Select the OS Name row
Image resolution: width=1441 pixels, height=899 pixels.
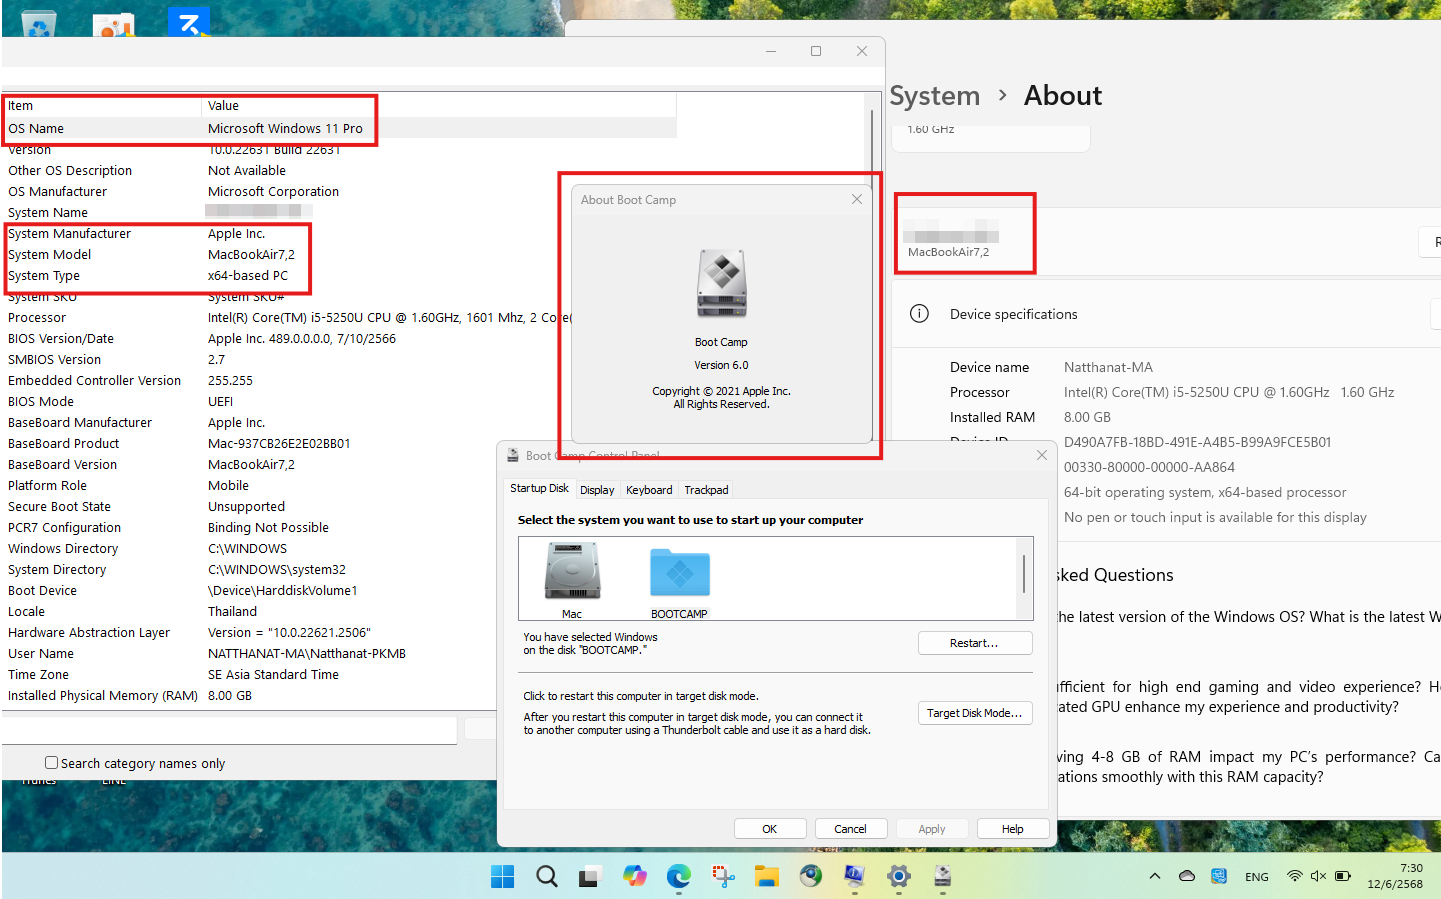coord(339,128)
